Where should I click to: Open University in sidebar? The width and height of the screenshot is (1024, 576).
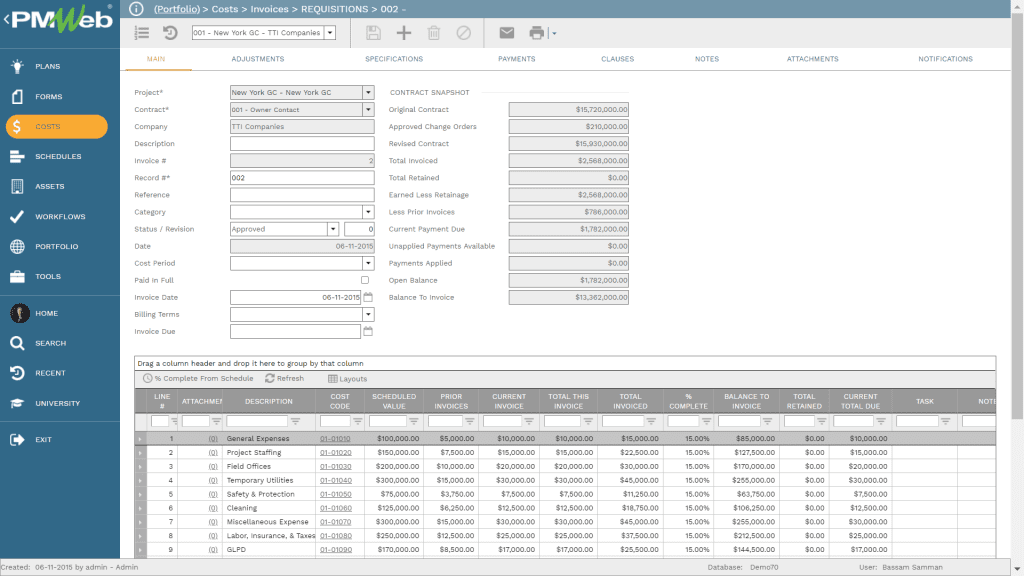(x=57, y=404)
